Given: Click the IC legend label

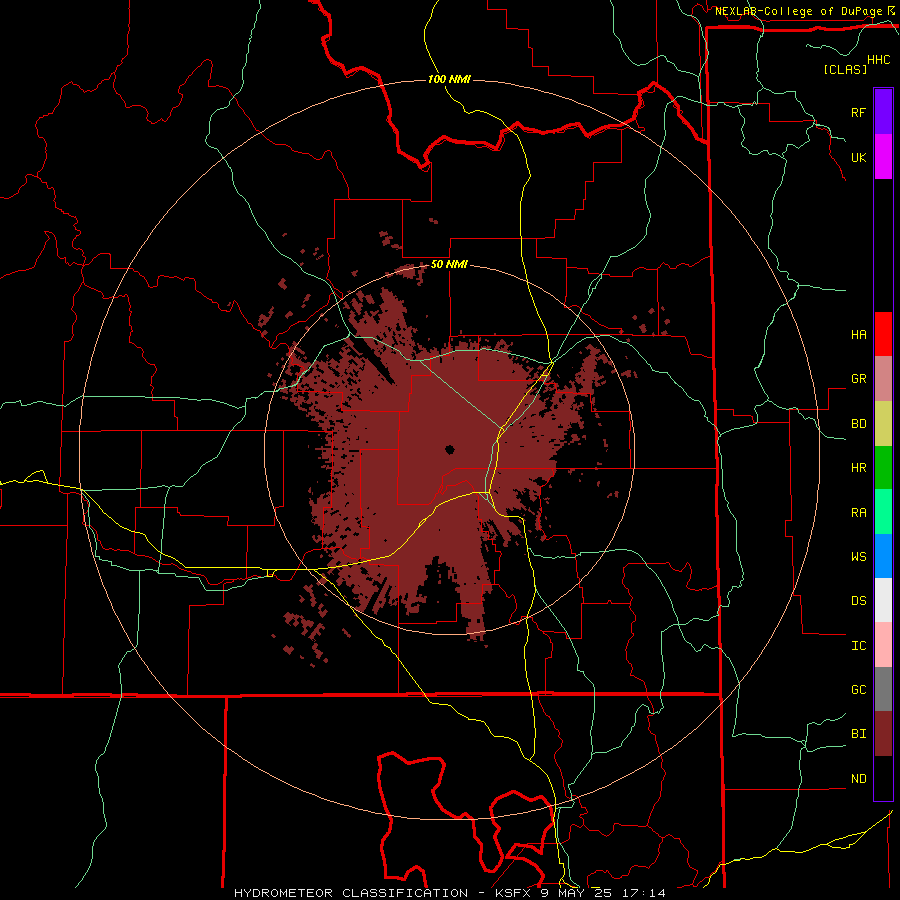Looking at the screenshot, I should 858,646.
